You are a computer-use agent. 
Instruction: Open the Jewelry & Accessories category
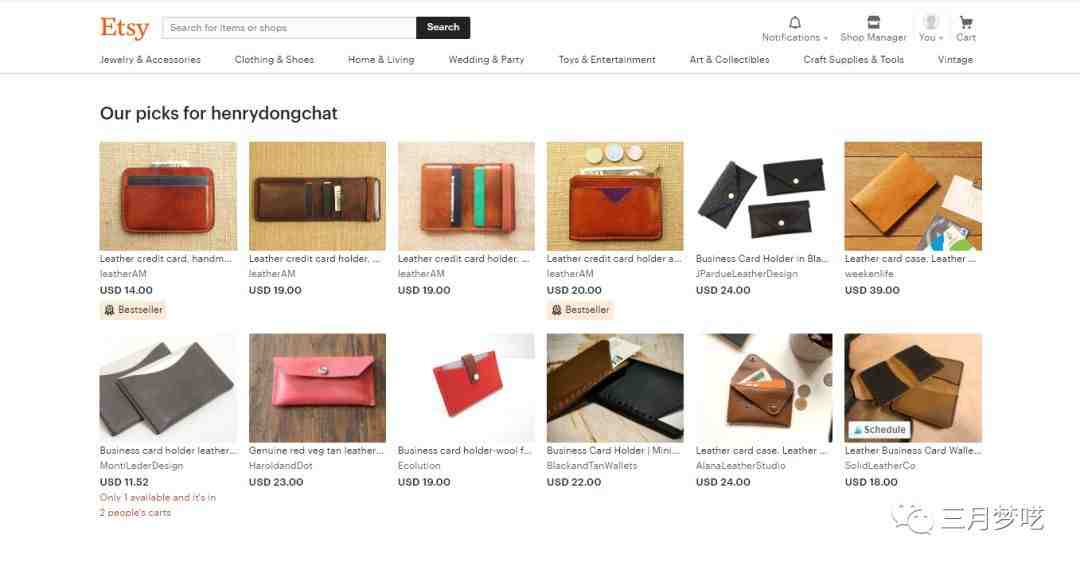pyautogui.click(x=150, y=60)
